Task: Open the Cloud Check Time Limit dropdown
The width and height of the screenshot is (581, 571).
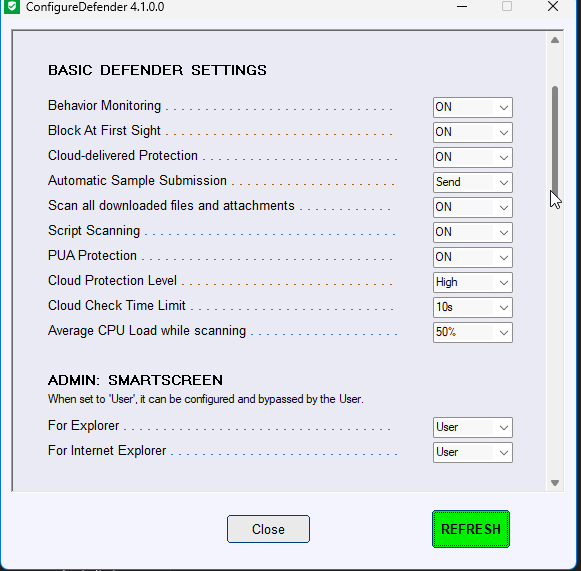Action: (x=472, y=308)
